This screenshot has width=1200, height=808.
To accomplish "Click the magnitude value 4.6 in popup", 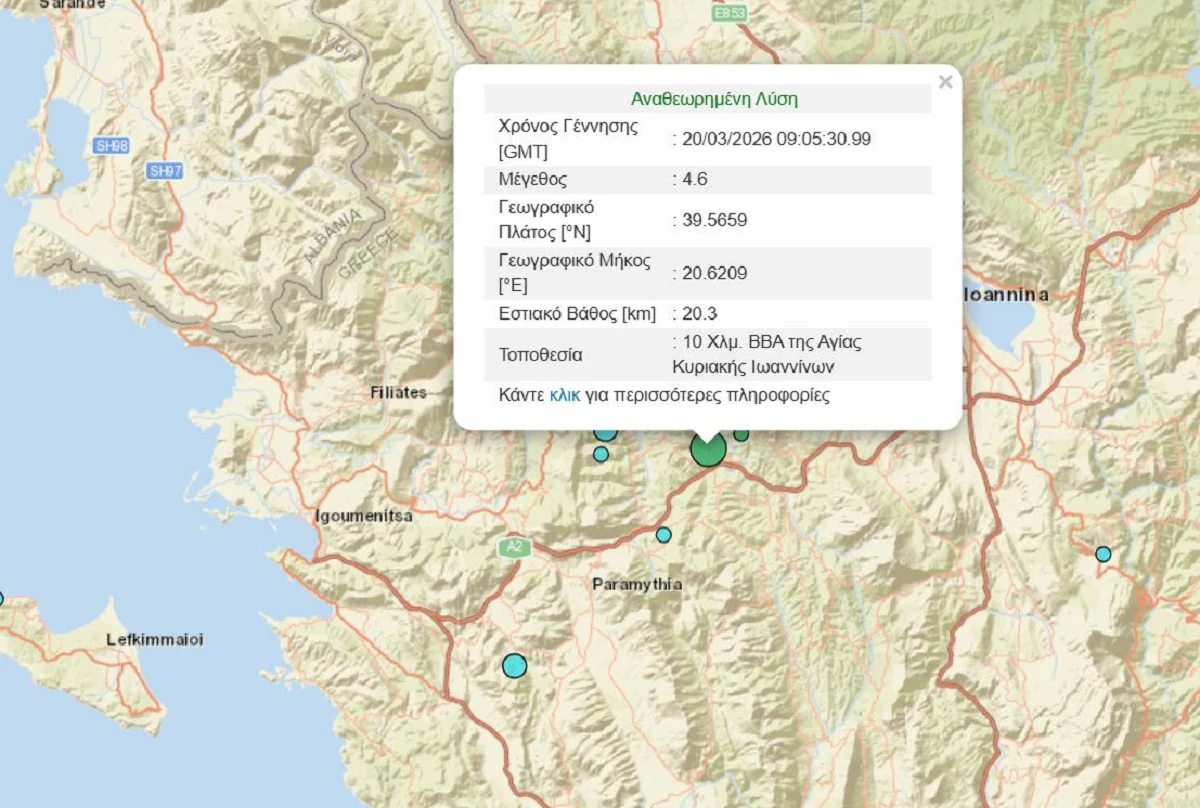I will [x=694, y=180].
